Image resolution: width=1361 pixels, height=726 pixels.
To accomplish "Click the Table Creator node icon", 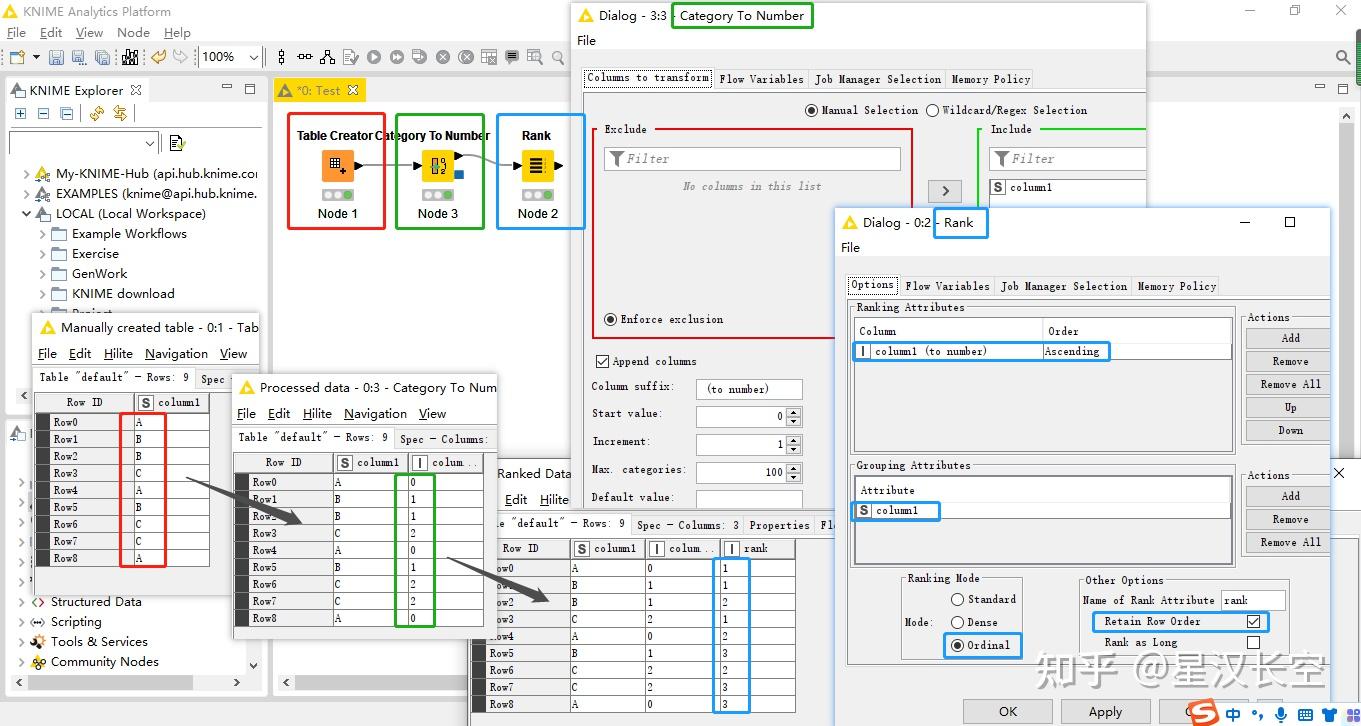I will [x=338, y=166].
